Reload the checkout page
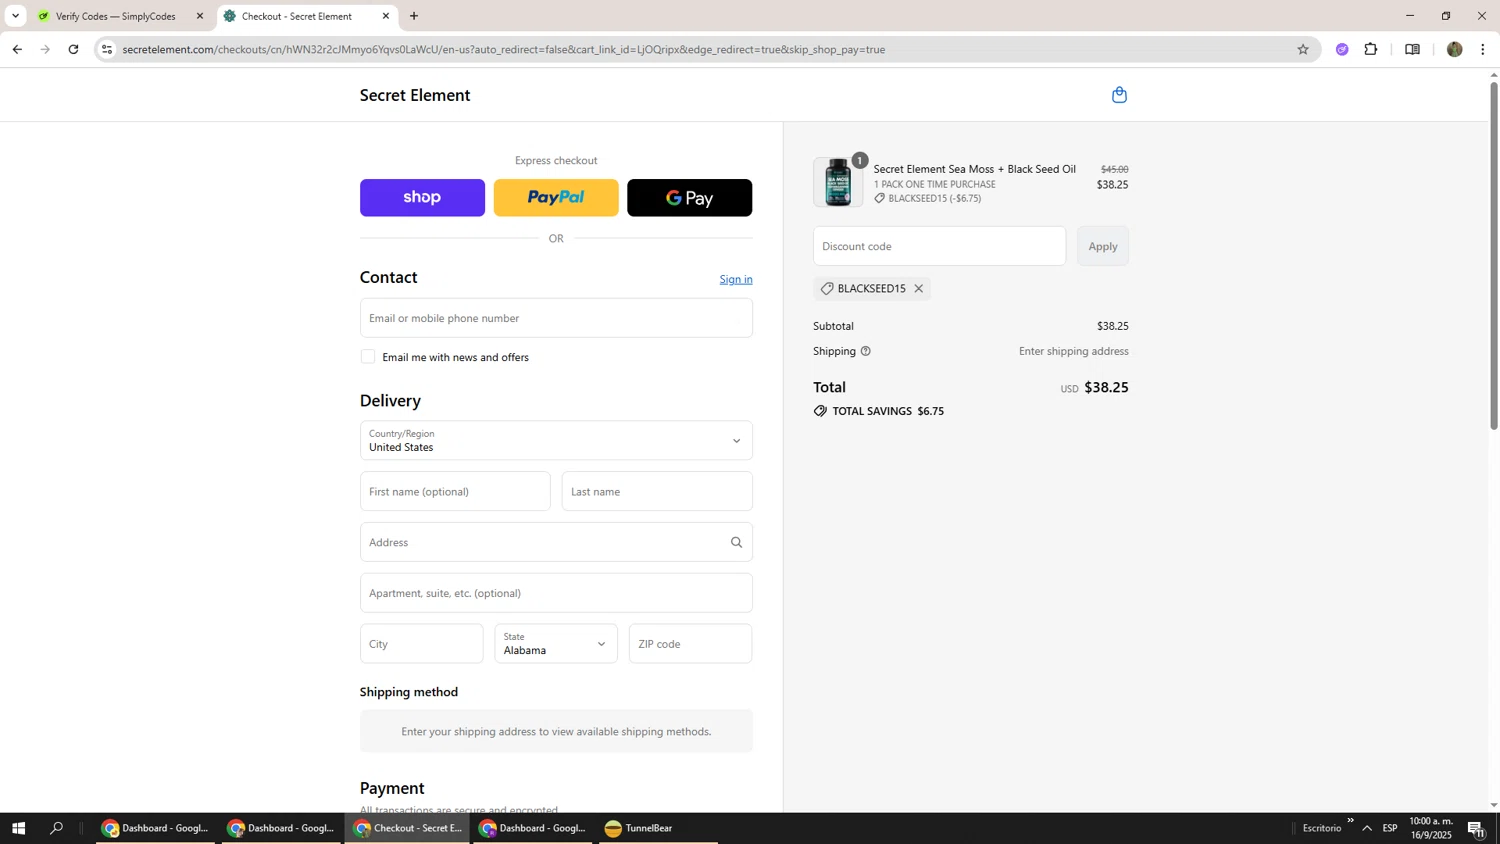1500x844 pixels. pos(73,49)
